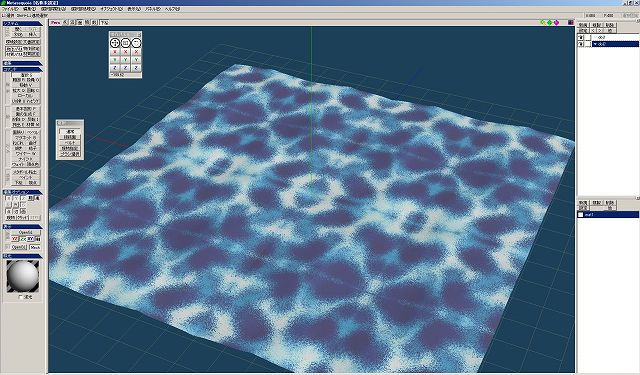
Task: Select the mat1 row in material list
Action: click(608, 215)
